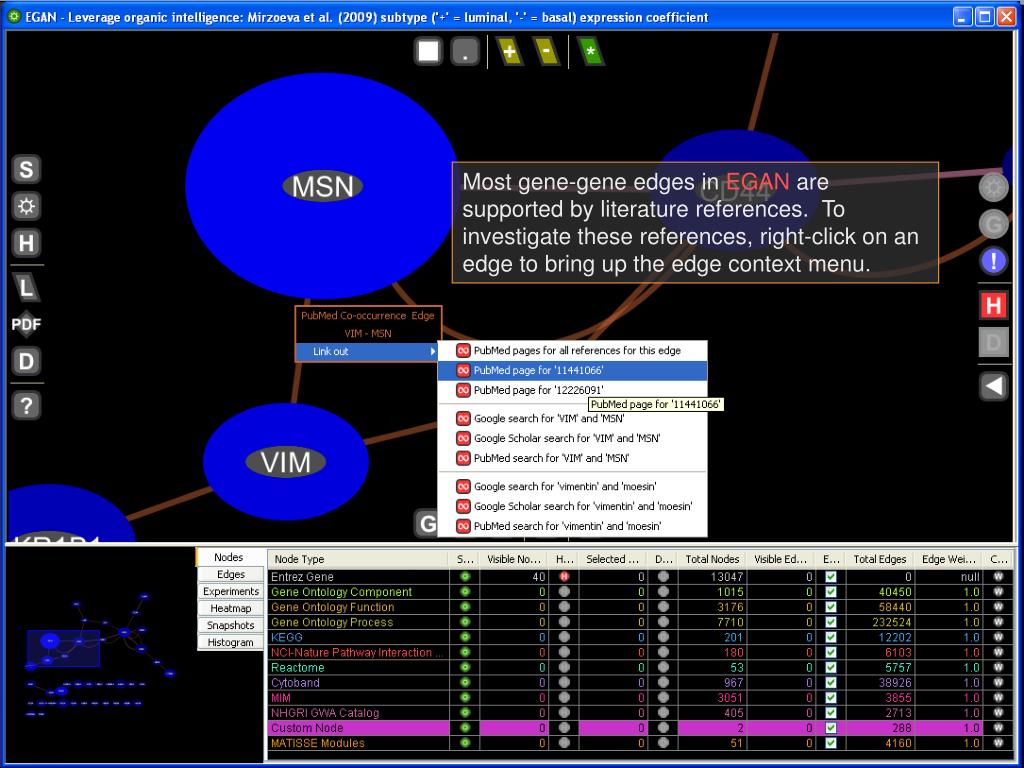This screenshot has height=768, width=1024.
Task: Select Google Scholar search for 'vimentin' and 'moesin'
Action: (x=572, y=506)
